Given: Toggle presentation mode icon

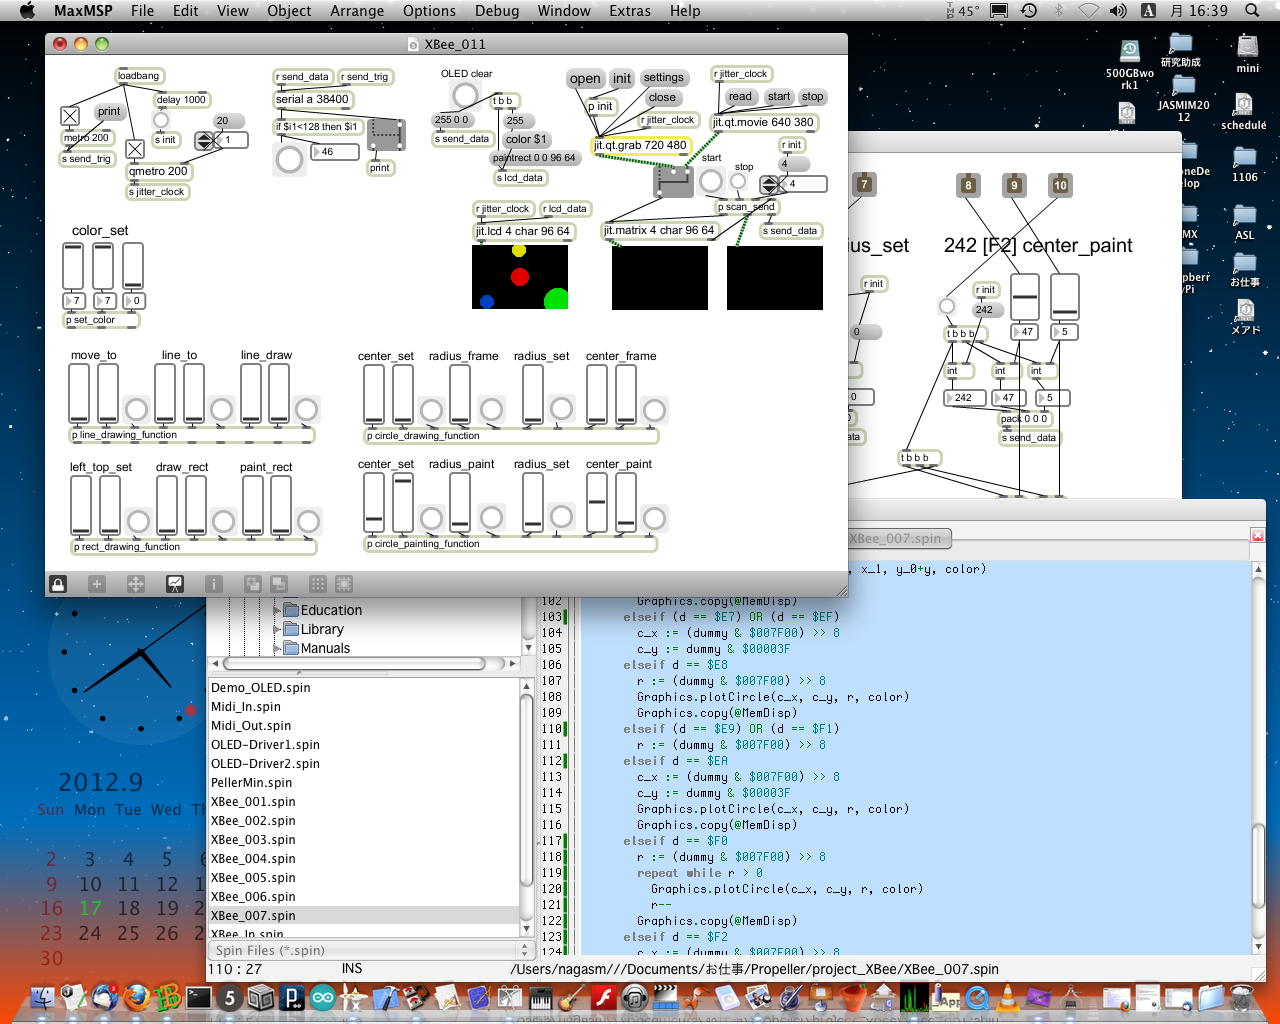Looking at the screenshot, I should click(x=175, y=584).
